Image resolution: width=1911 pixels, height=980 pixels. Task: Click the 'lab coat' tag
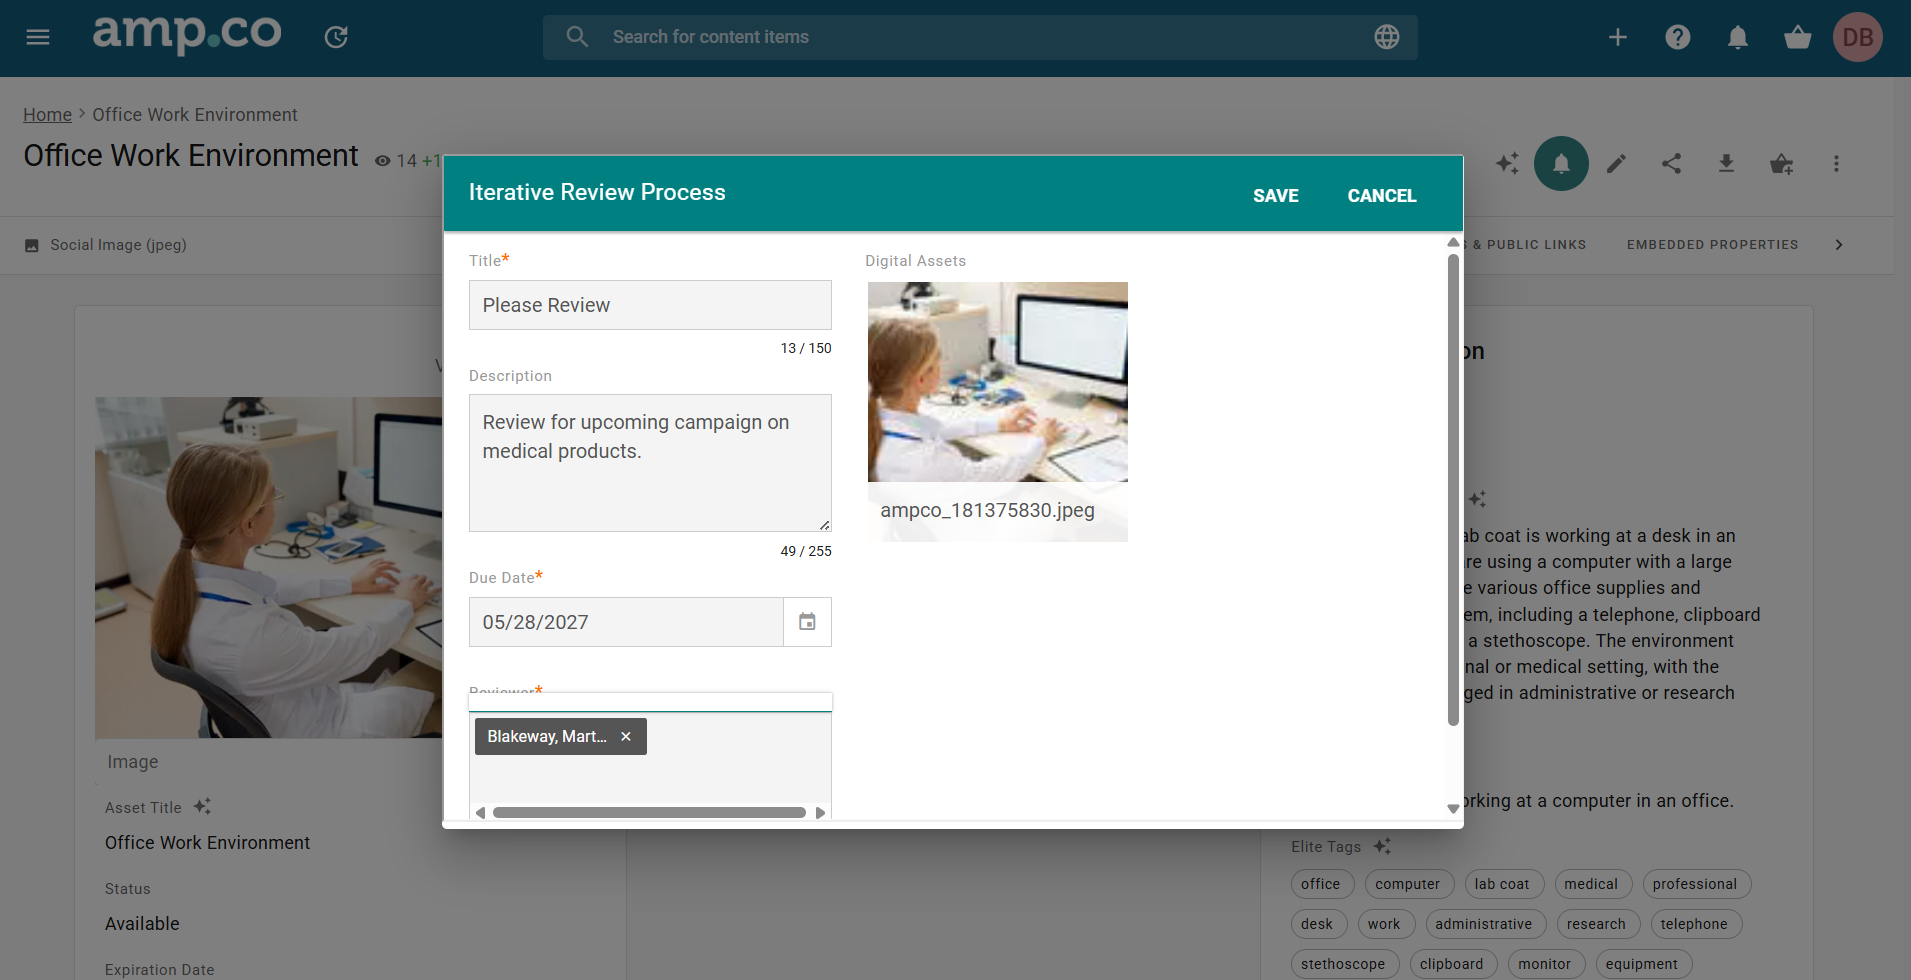click(1502, 884)
